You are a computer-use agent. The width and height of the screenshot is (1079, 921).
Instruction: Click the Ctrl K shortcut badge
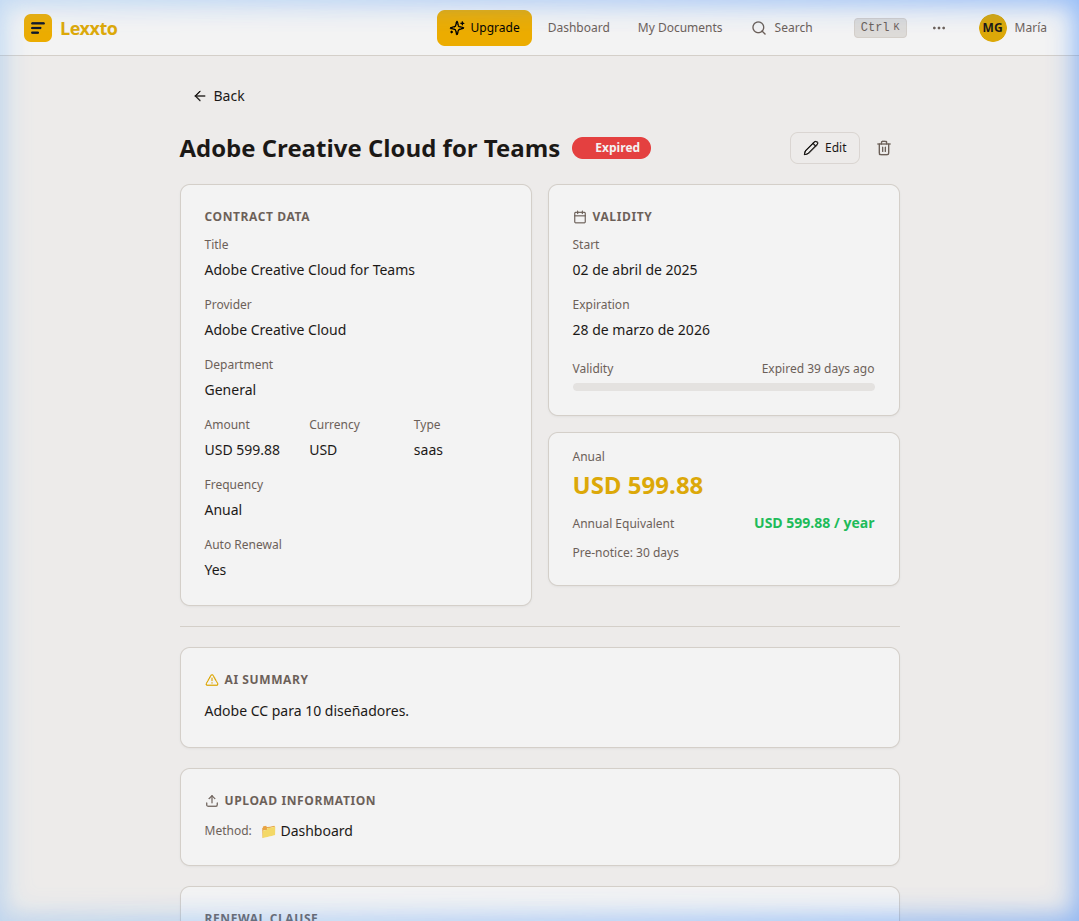pos(880,28)
